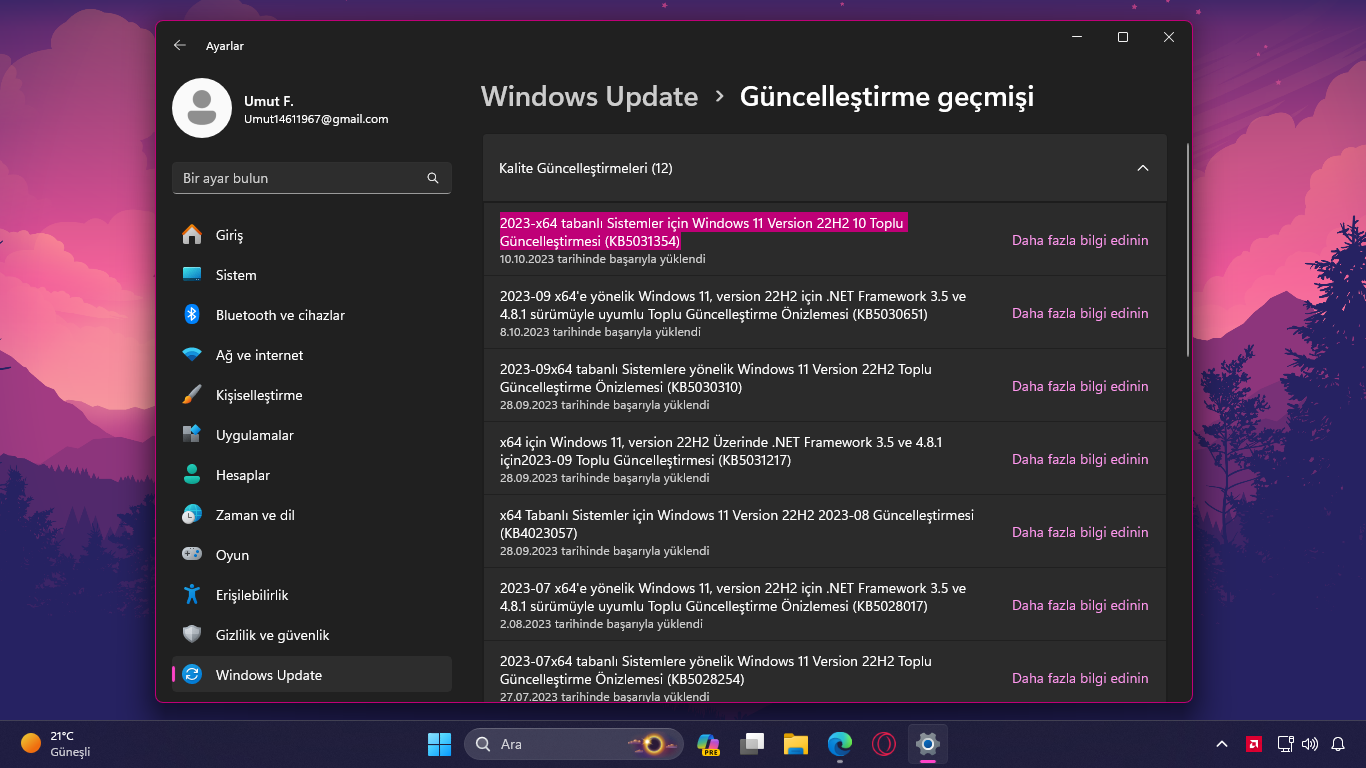
Task: Click the Windows Update breadcrumb heading
Action: coord(589,97)
